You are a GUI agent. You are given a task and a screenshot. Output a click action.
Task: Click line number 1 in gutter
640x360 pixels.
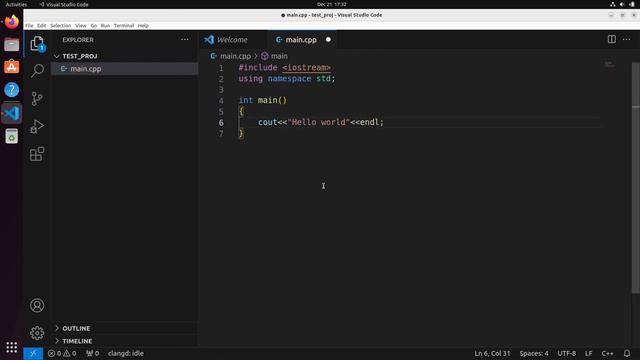pos(221,68)
